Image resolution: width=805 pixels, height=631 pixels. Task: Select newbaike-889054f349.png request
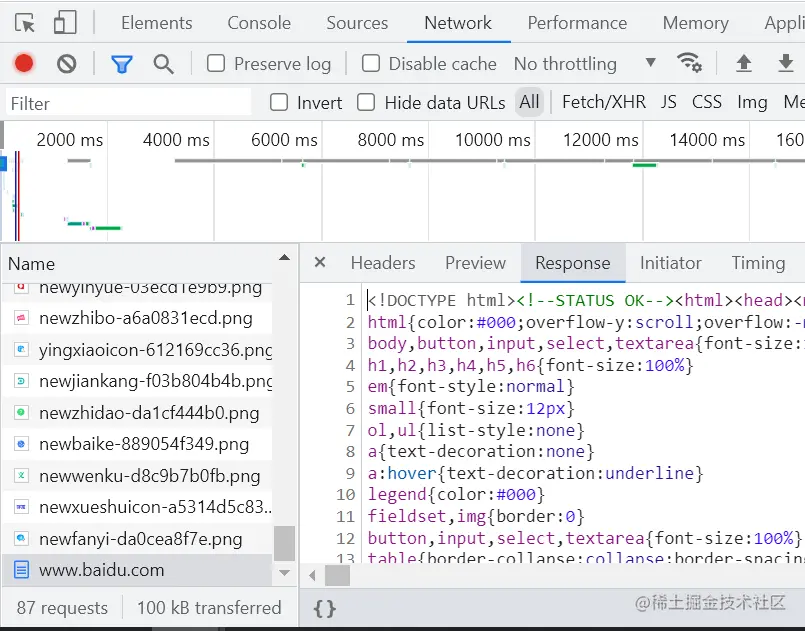pos(137,444)
